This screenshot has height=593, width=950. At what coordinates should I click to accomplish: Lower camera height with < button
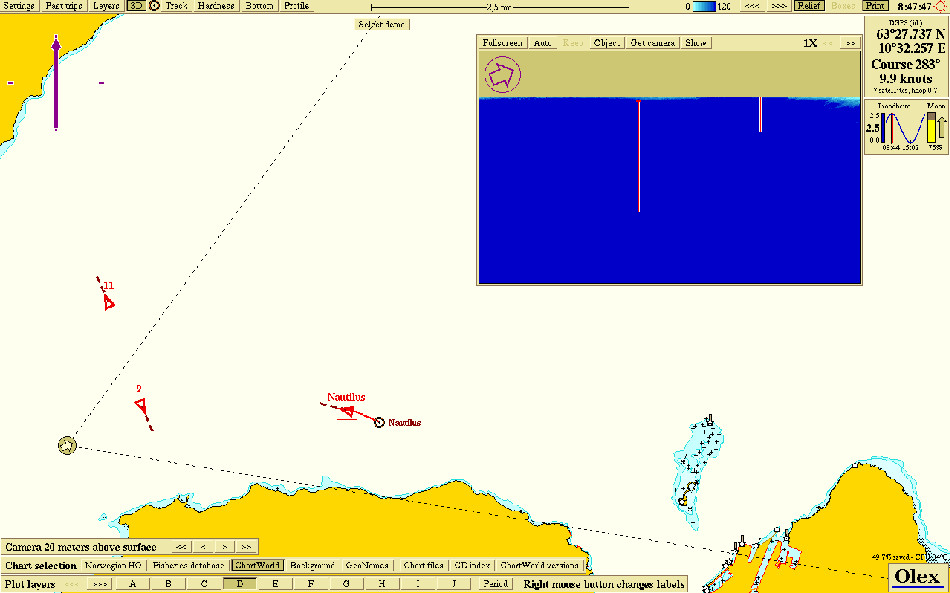click(x=203, y=547)
